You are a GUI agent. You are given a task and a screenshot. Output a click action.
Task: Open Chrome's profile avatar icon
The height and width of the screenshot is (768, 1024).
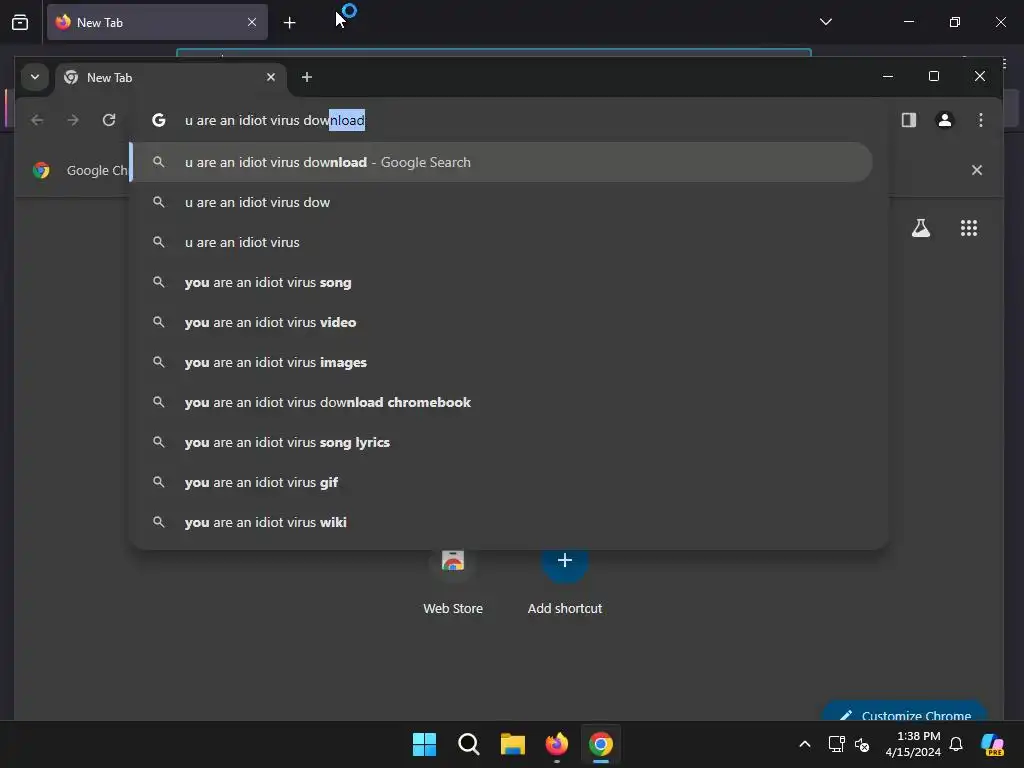944,120
